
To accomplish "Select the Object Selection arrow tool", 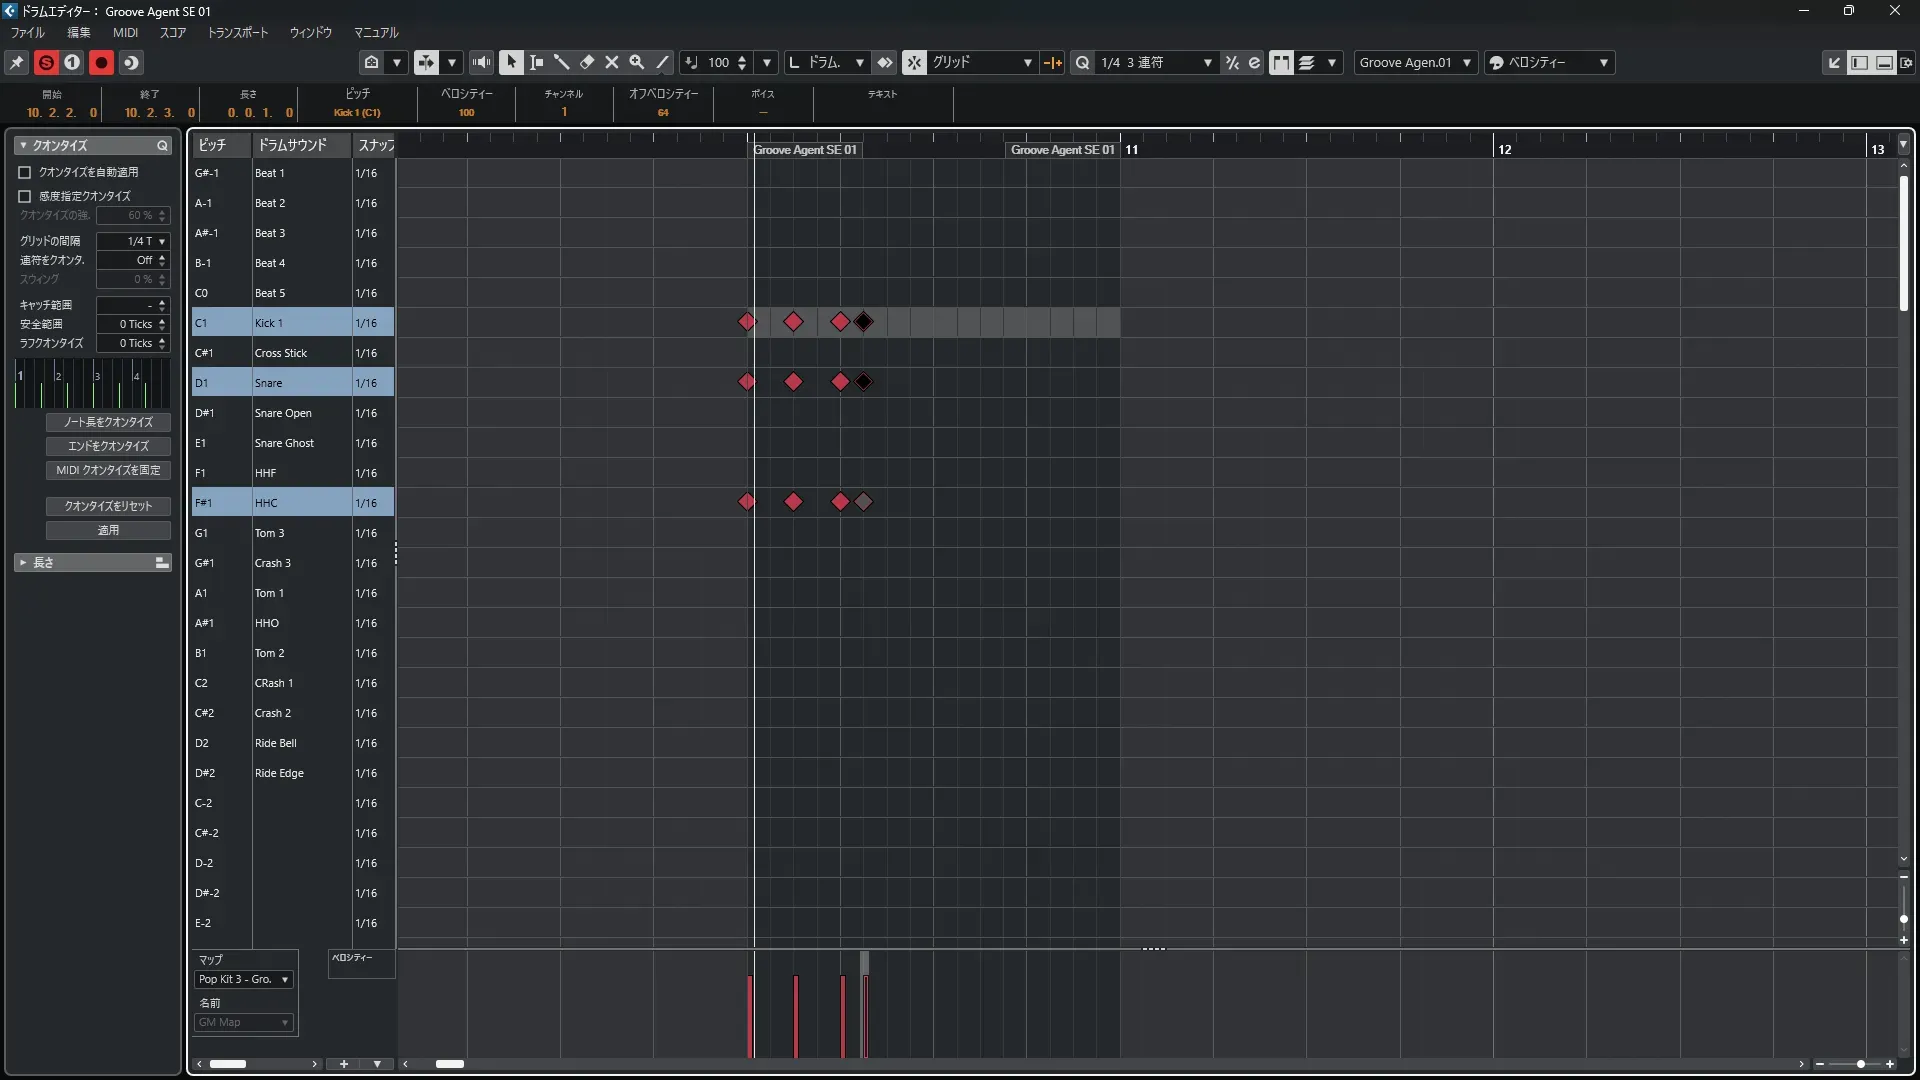I will (x=511, y=62).
